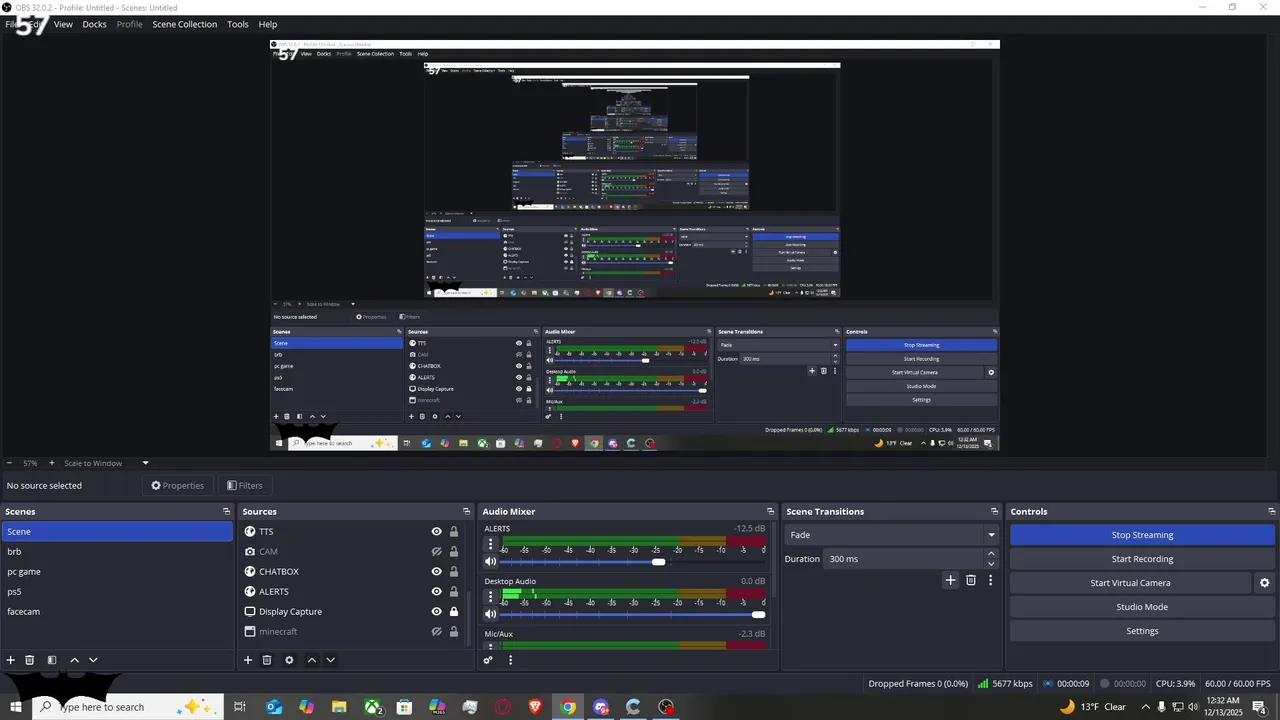Open Brave browser from the taskbar

pos(535,707)
